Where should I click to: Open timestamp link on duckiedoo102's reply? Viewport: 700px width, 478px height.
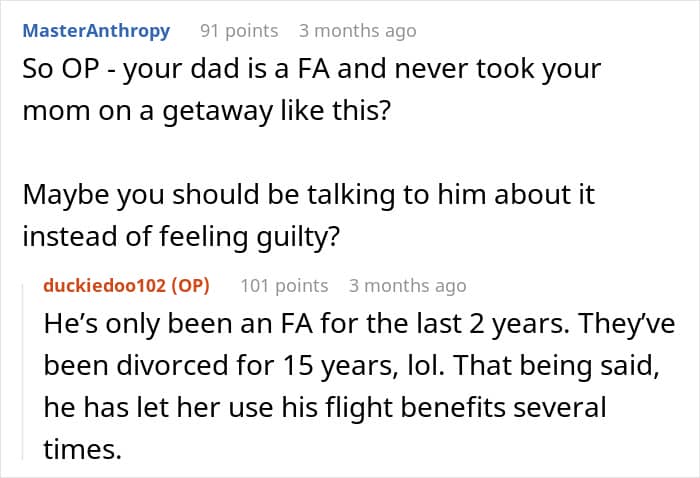(x=408, y=286)
